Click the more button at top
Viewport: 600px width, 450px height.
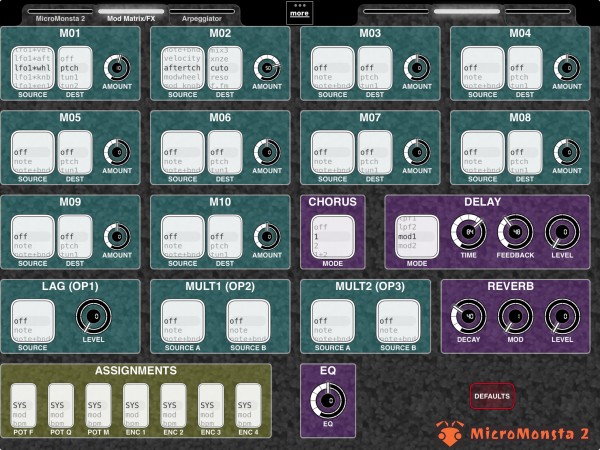click(x=299, y=13)
